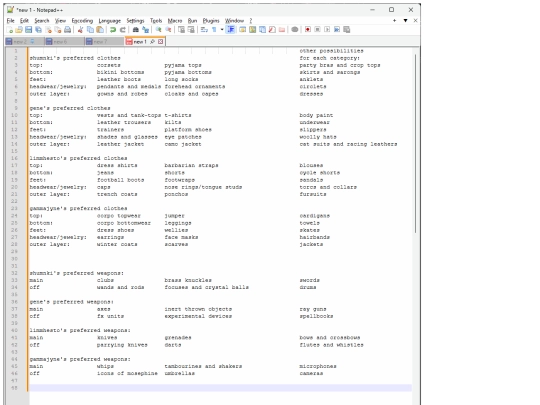The height and width of the screenshot is (405, 540).
Task: Close the new 1 tab via its red X
Action: [x=160, y=42]
